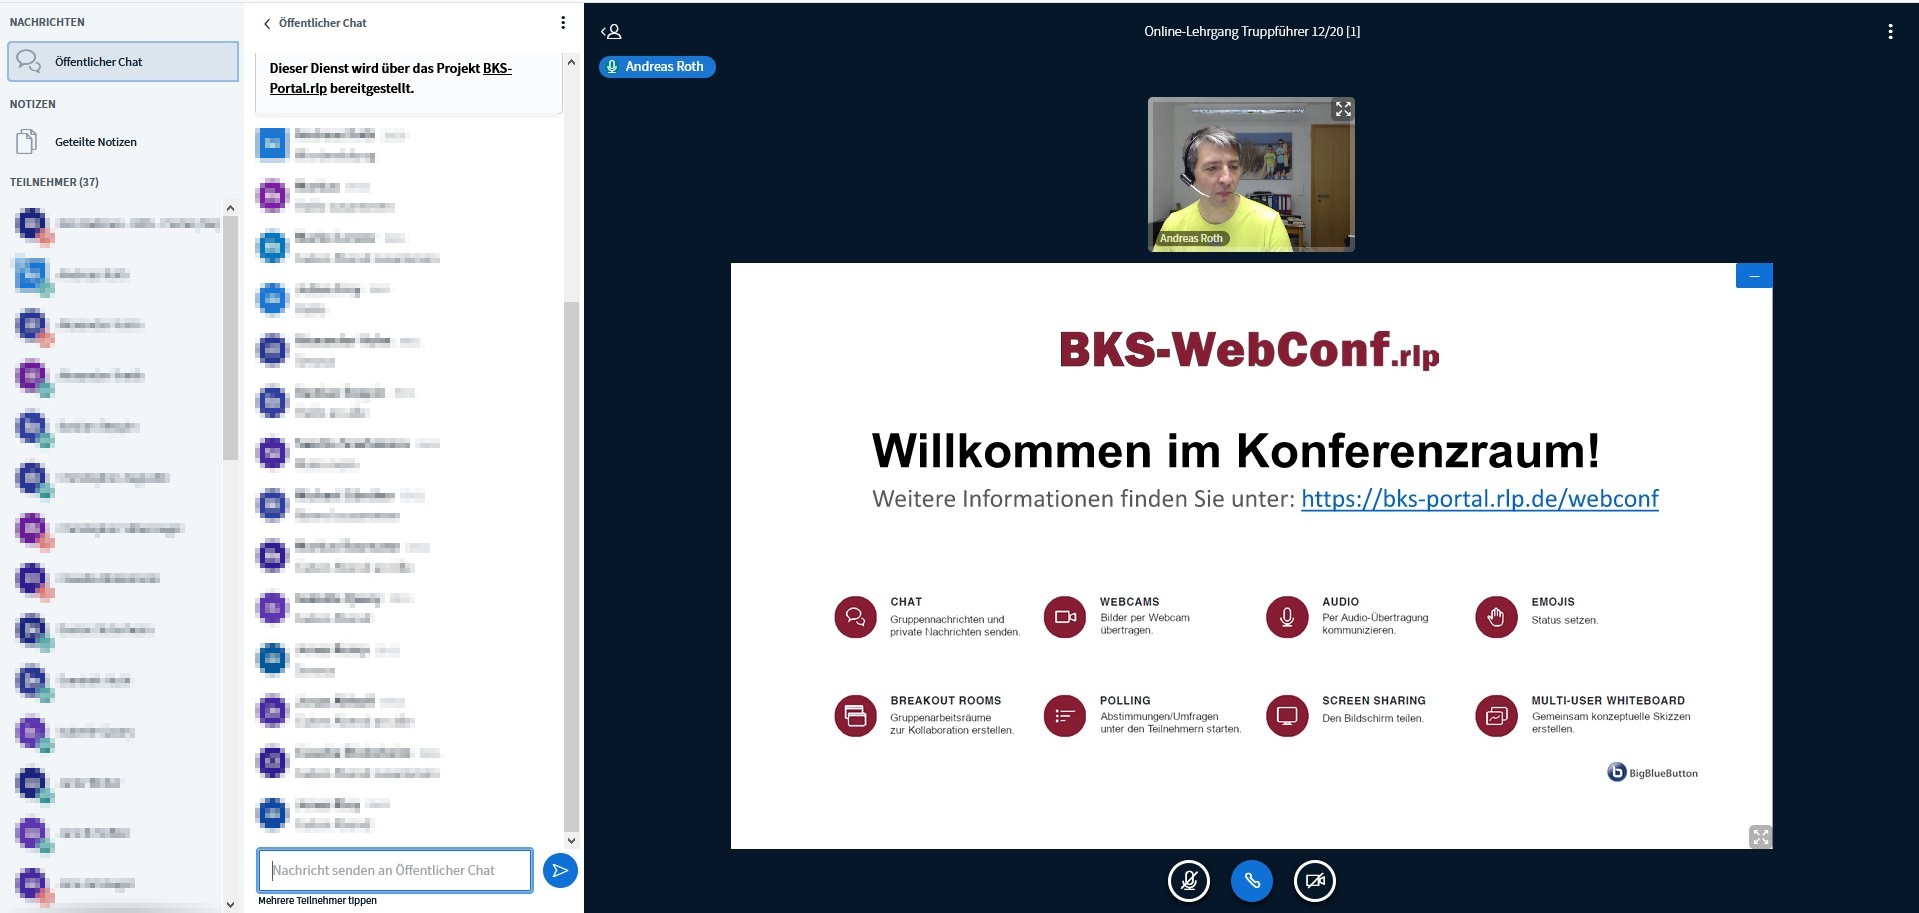Open Geteilte Notizen
The width and height of the screenshot is (1919, 913).
[x=95, y=142]
